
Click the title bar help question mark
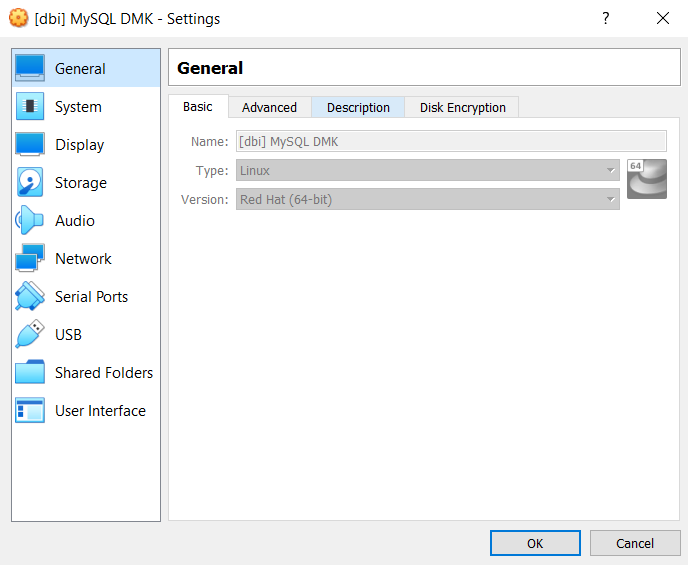point(606,18)
